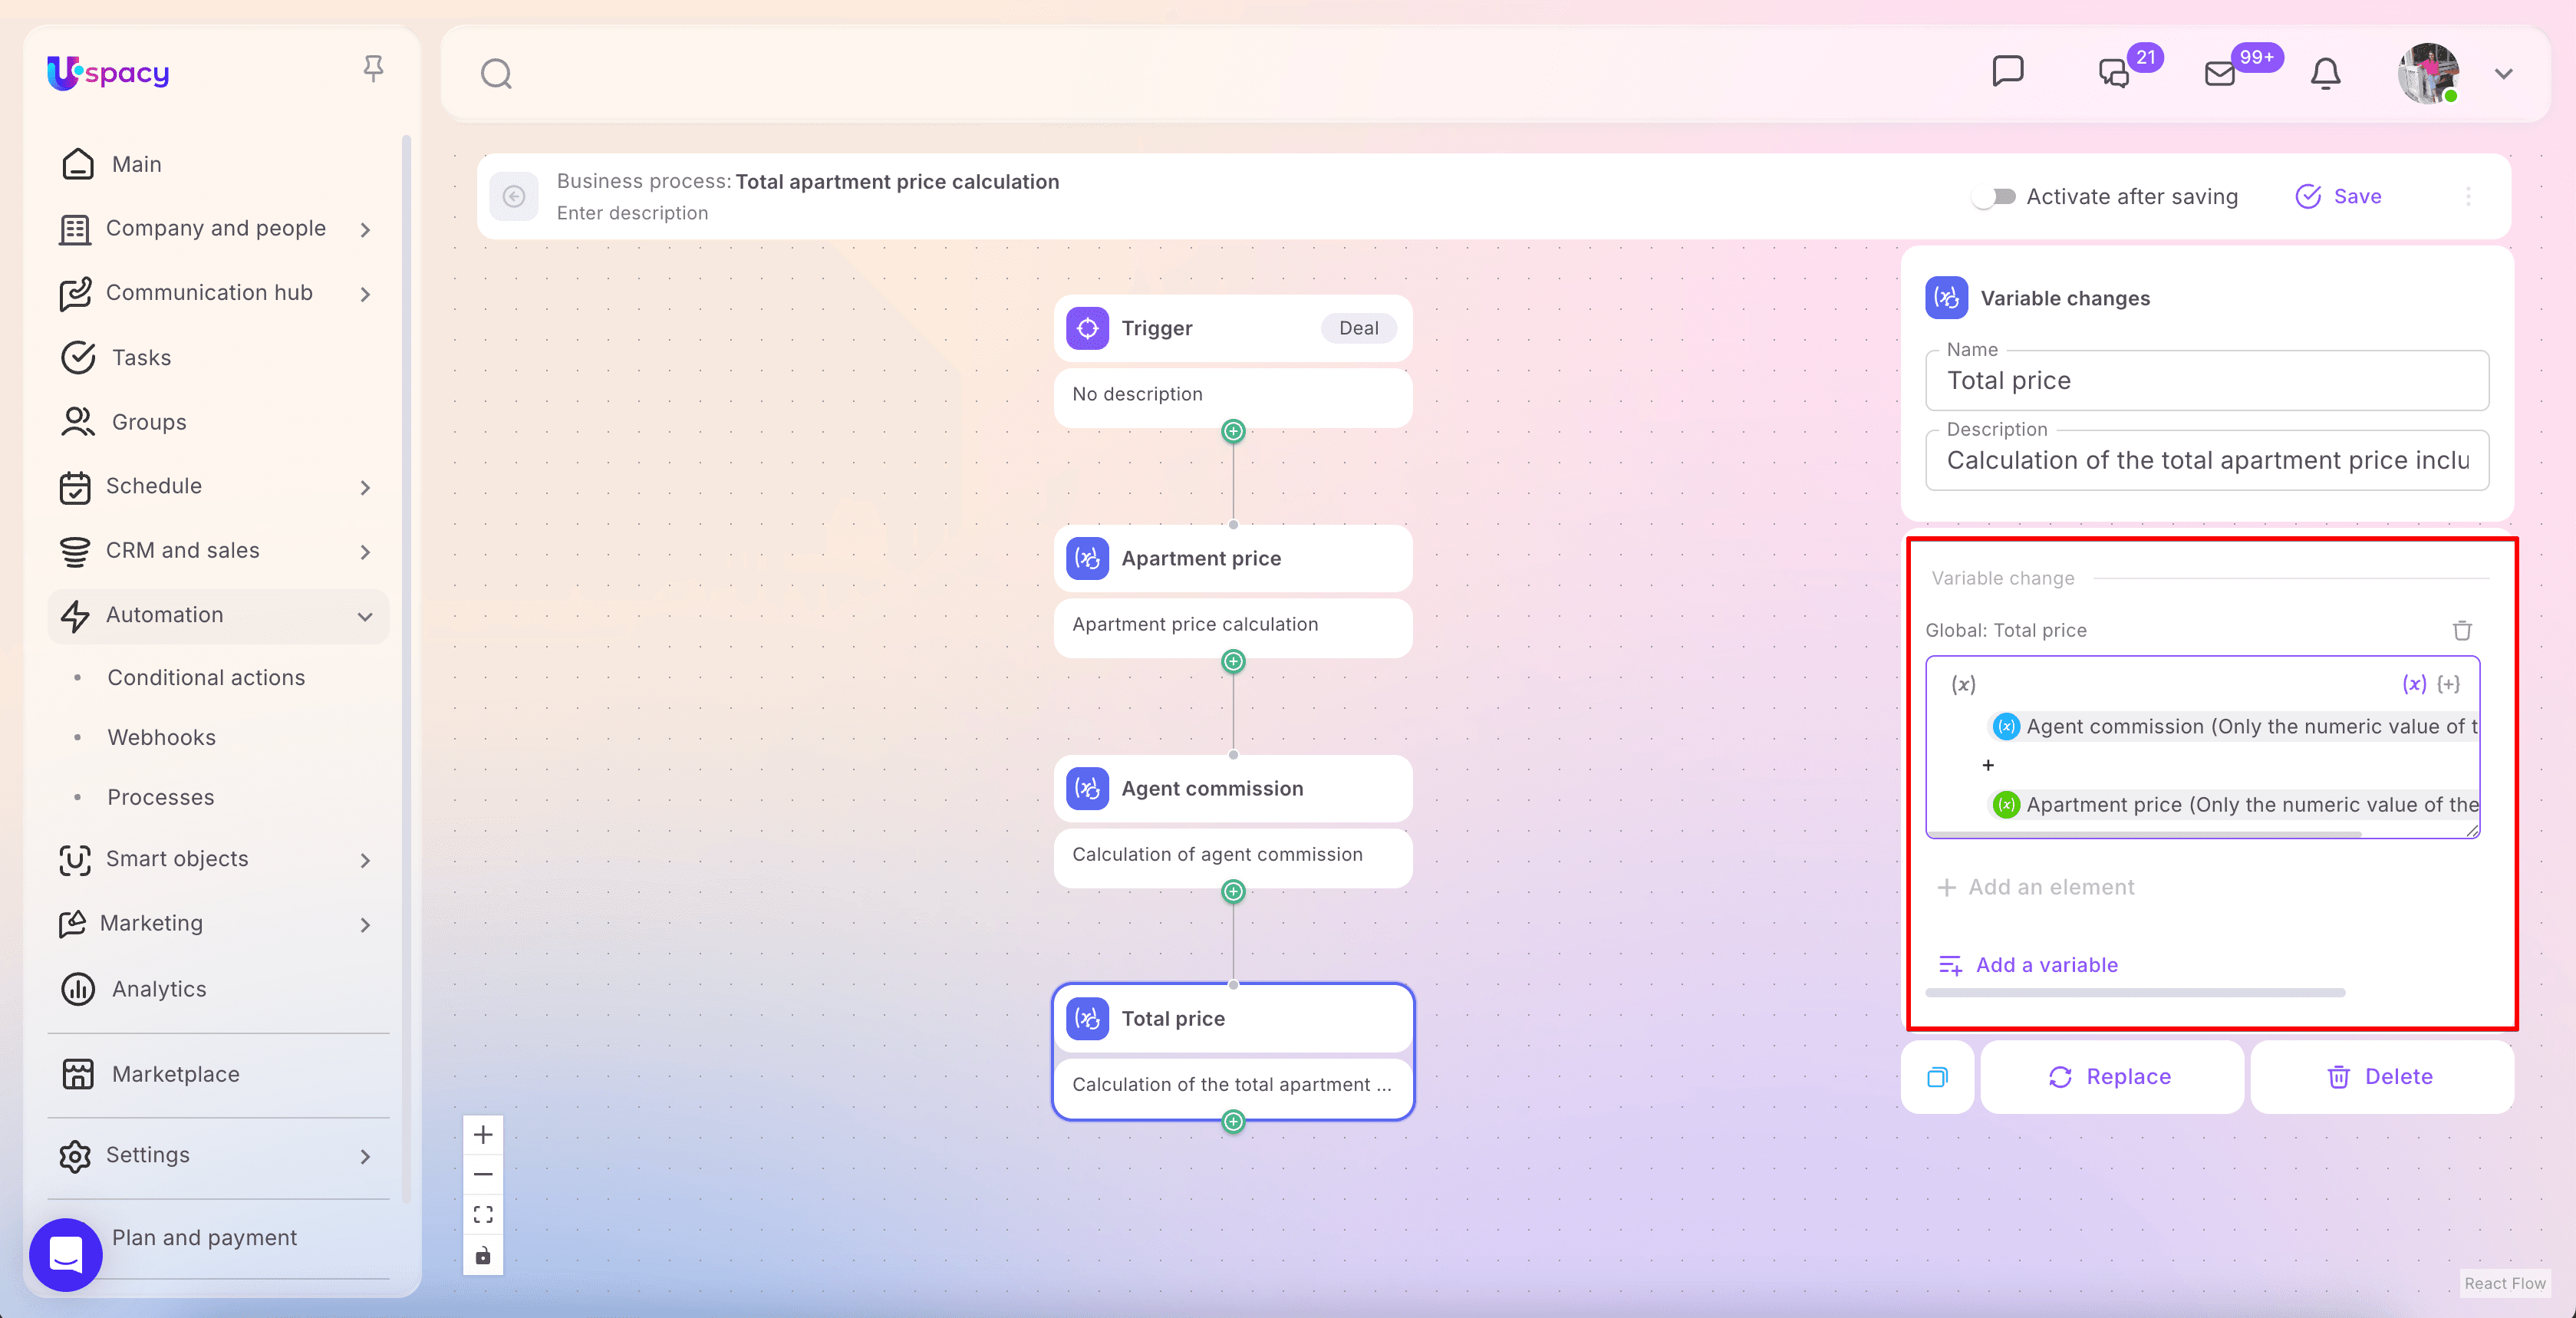
Task: Duplicate the action with the copy icon
Action: point(1937,1077)
